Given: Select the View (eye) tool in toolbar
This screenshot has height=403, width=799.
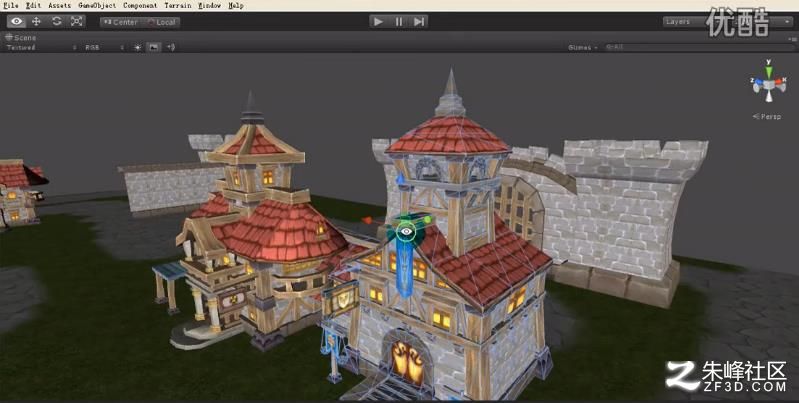Looking at the screenshot, I should tap(17, 21).
